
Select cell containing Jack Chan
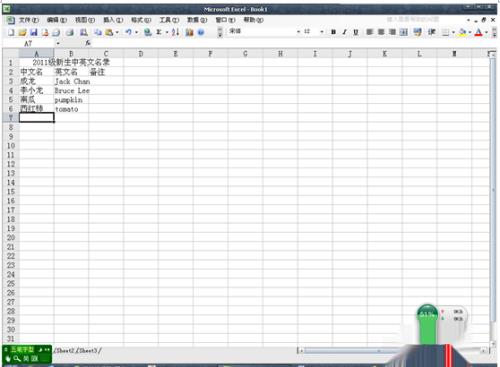71,81
